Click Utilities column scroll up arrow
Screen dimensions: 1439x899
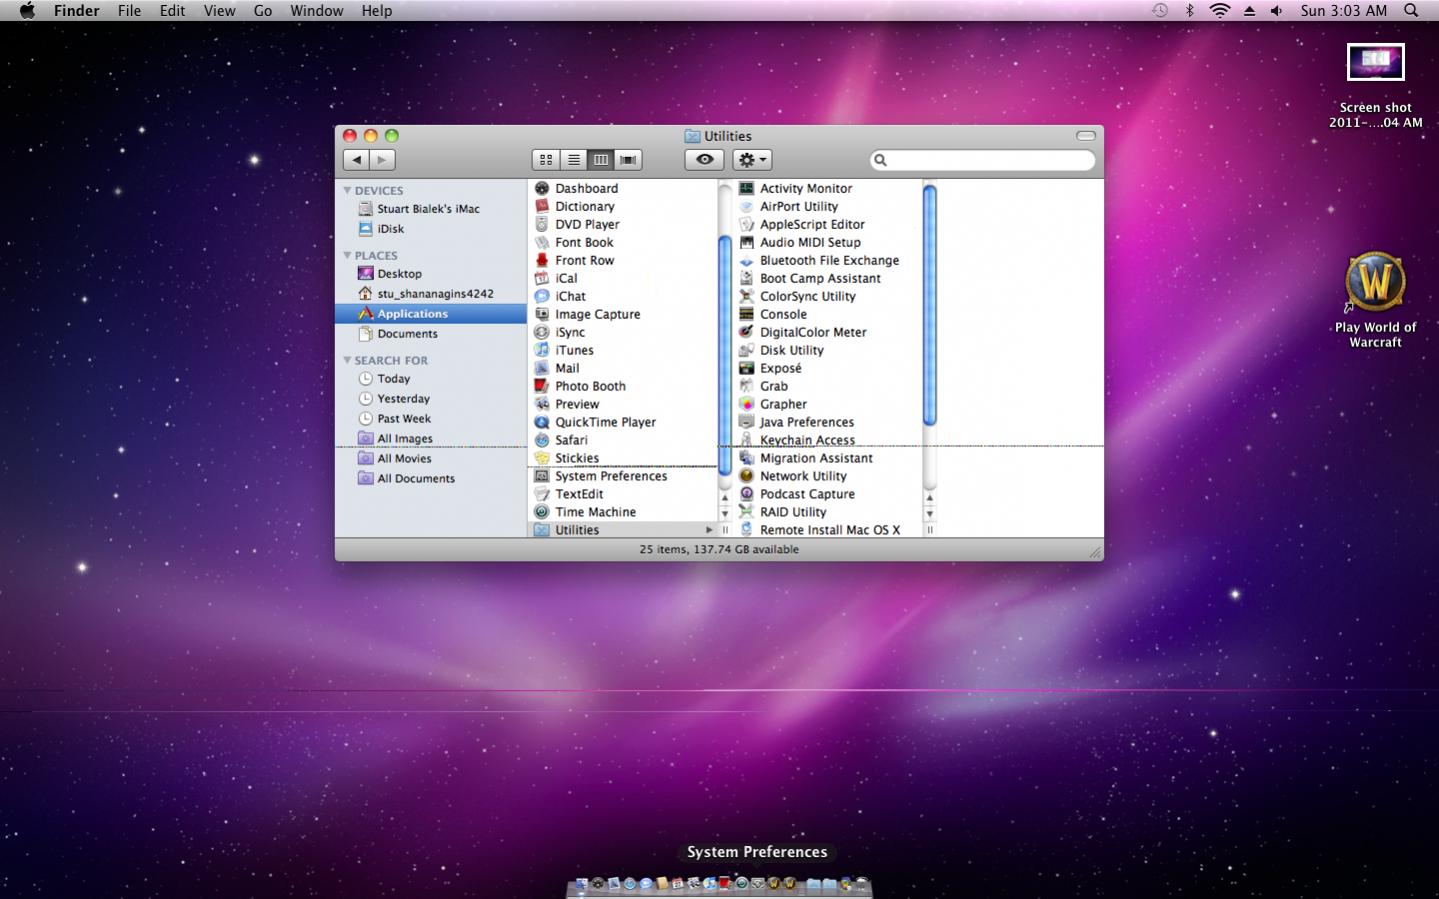coord(929,497)
